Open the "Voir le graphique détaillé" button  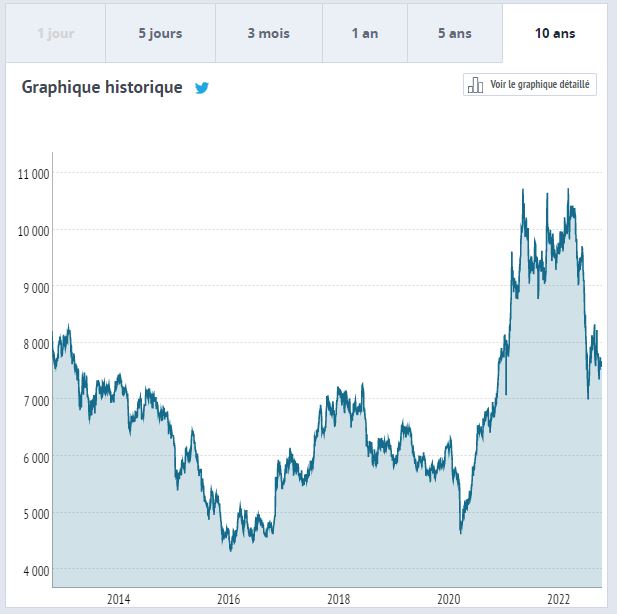(531, 85)
